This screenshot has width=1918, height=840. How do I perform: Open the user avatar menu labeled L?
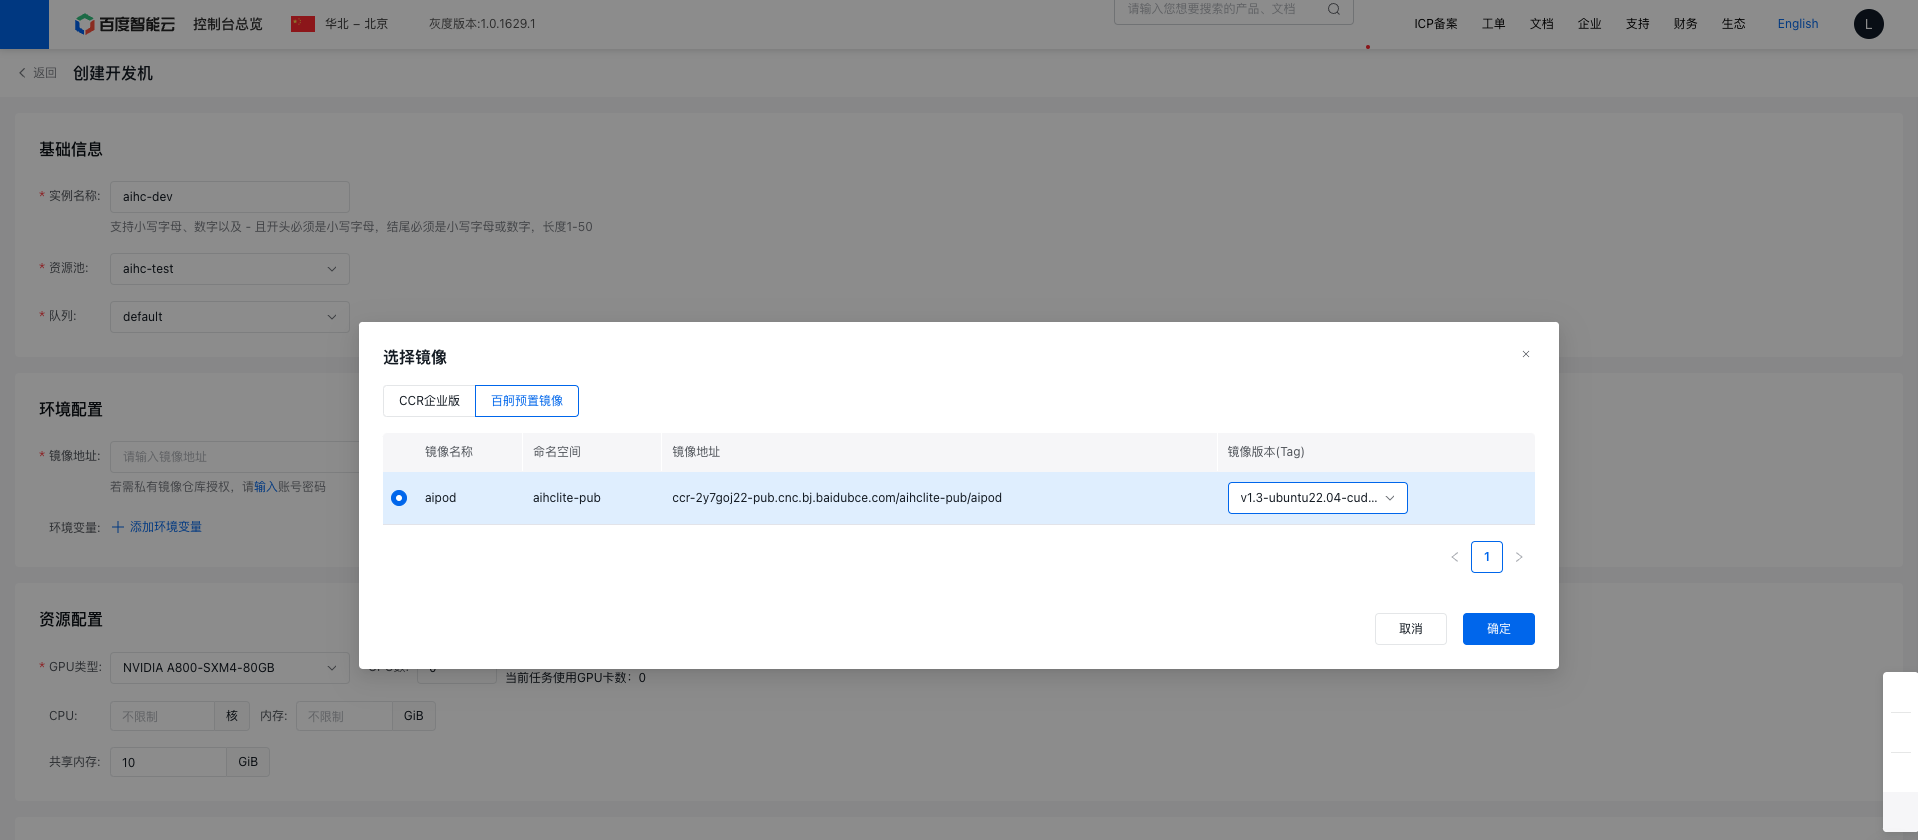(1868, 24)
